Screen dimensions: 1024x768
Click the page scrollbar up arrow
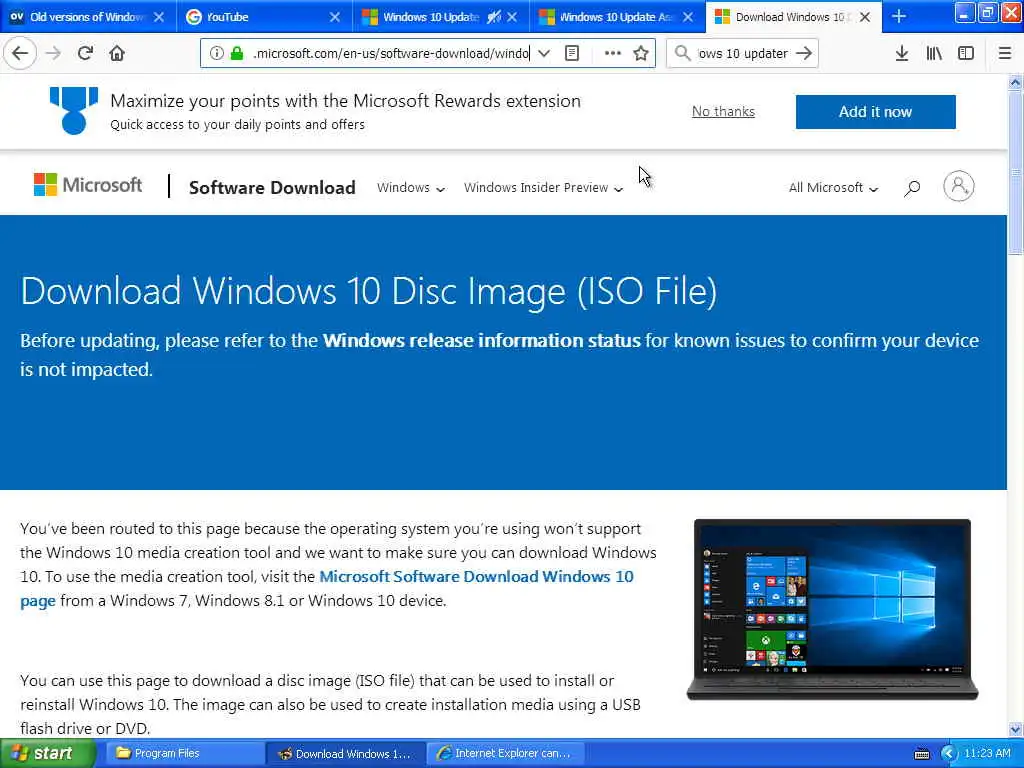point(1015,82)
